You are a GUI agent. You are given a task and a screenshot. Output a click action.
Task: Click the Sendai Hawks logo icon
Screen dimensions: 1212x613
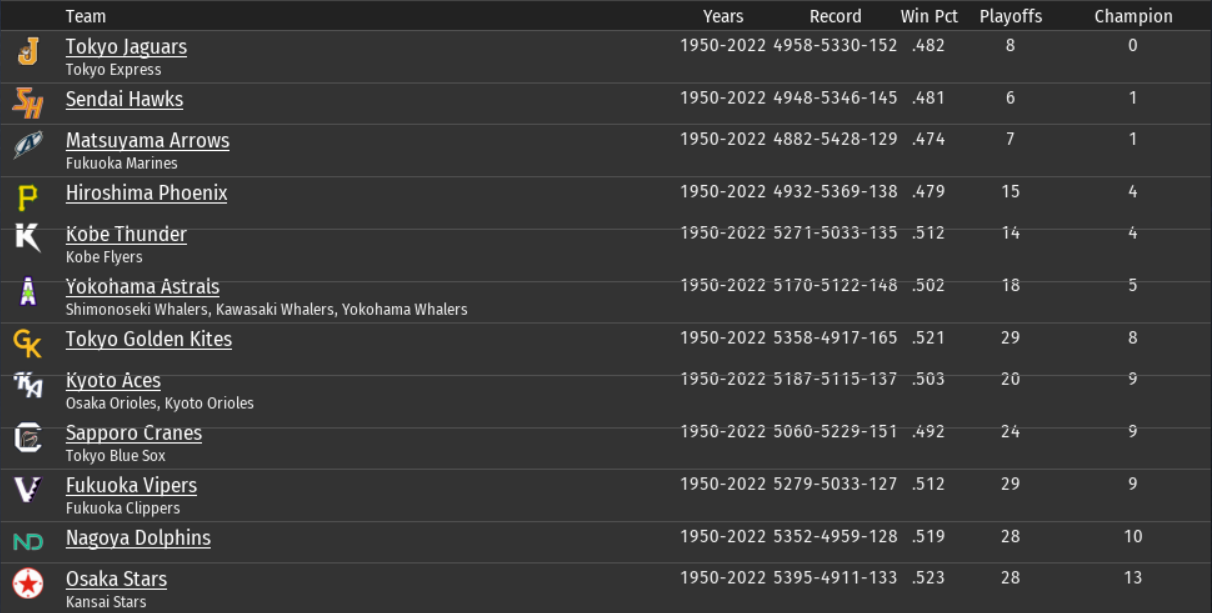[28, 103]
